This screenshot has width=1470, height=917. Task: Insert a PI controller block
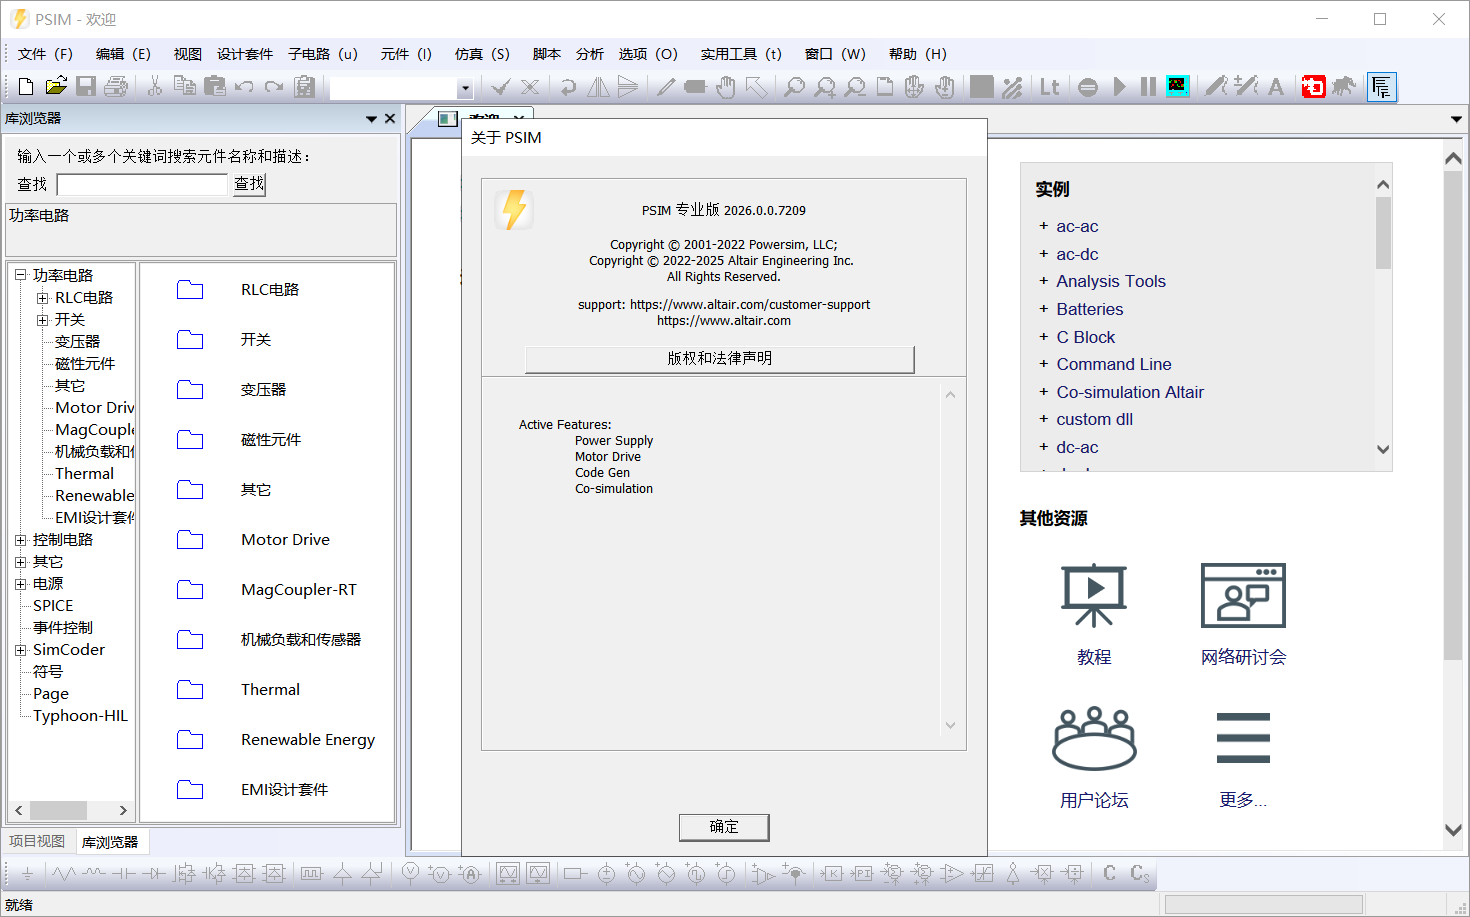click(862, 873)
